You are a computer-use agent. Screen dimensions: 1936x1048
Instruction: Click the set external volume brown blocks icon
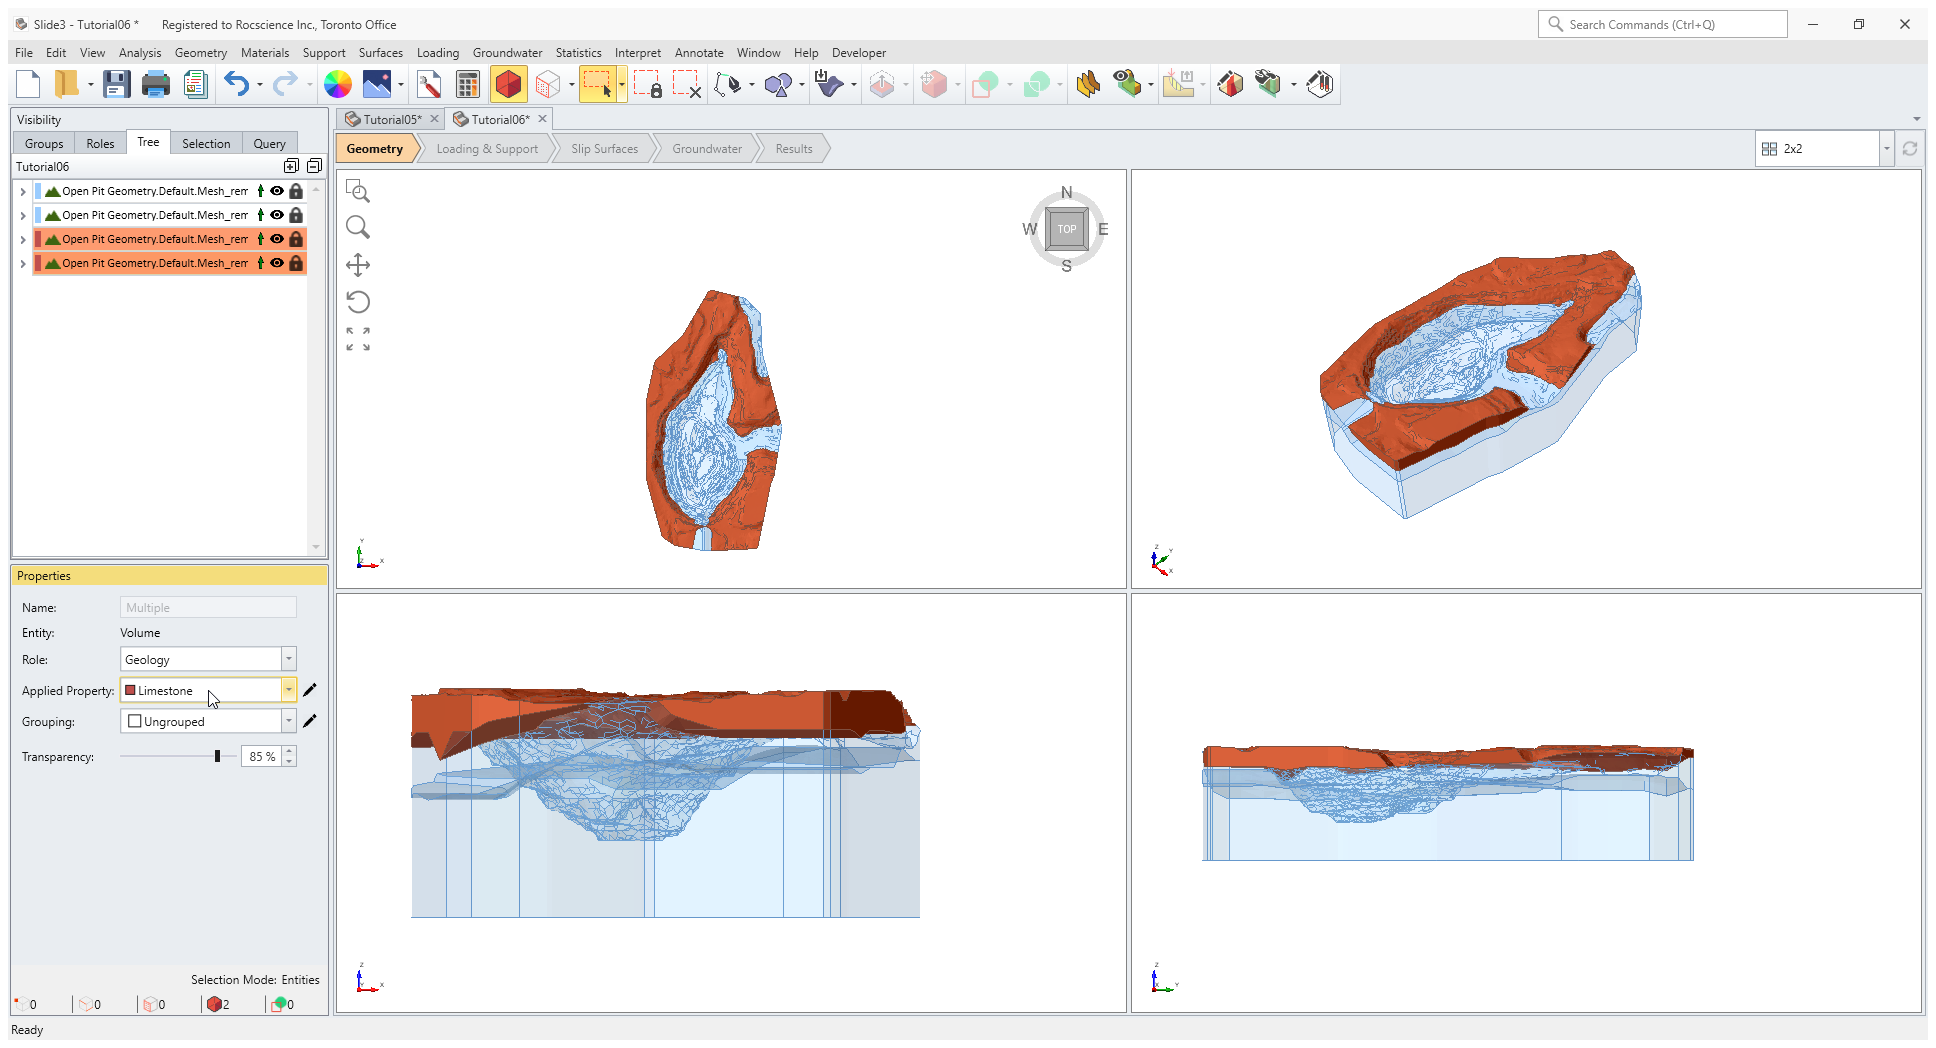coord(1088,85)
